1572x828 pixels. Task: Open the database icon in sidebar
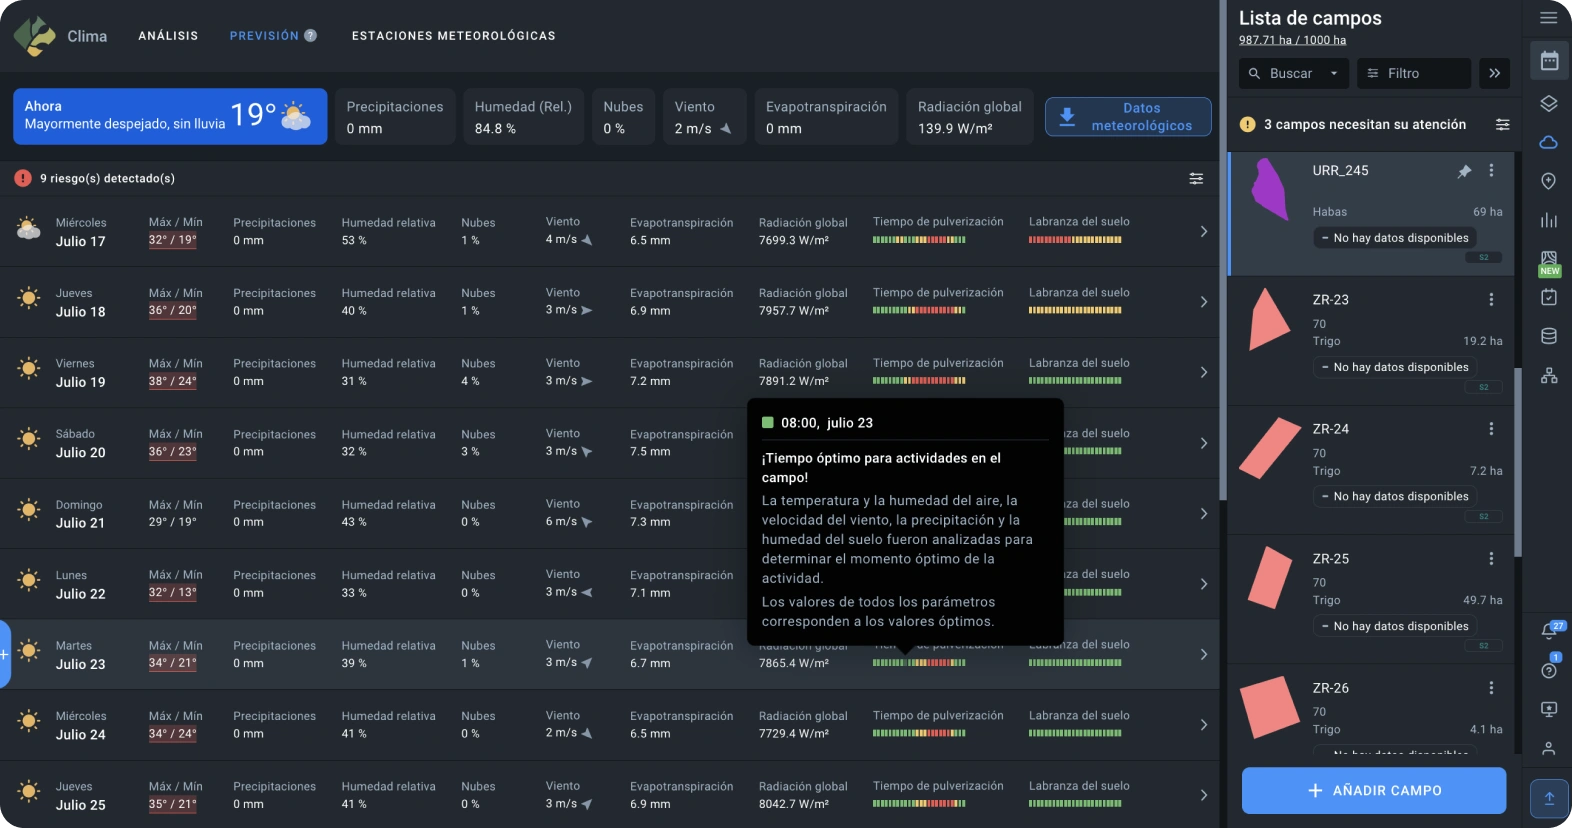[x=1549, y=336]
